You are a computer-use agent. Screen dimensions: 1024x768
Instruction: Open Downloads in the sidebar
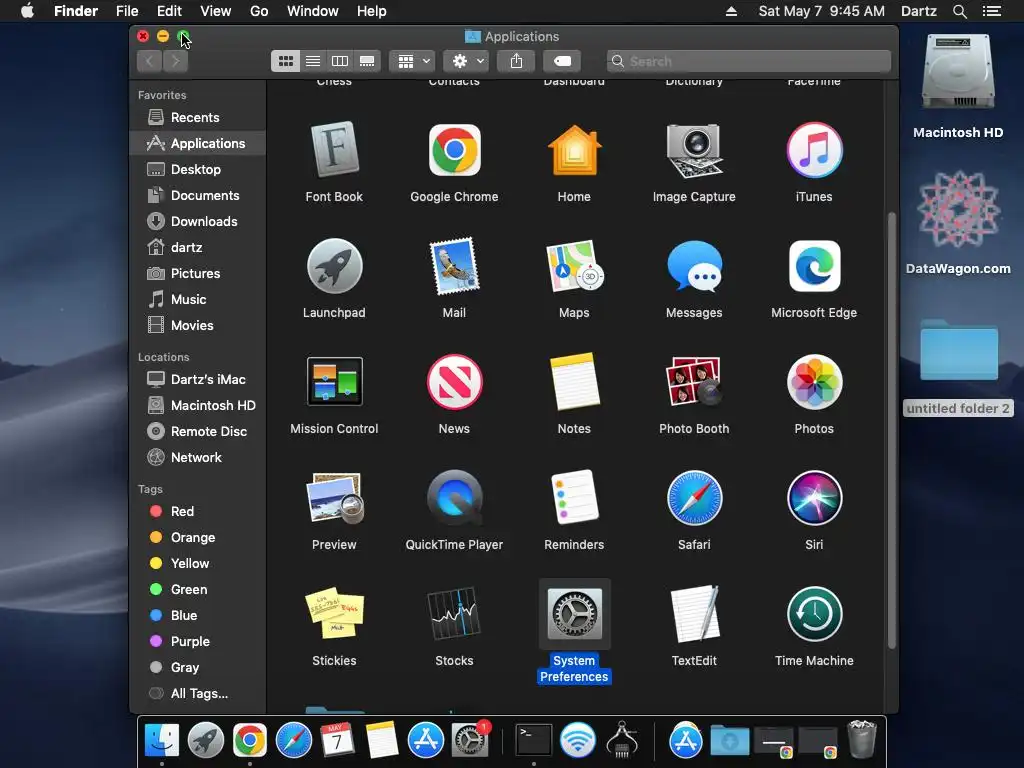(197, 221)
